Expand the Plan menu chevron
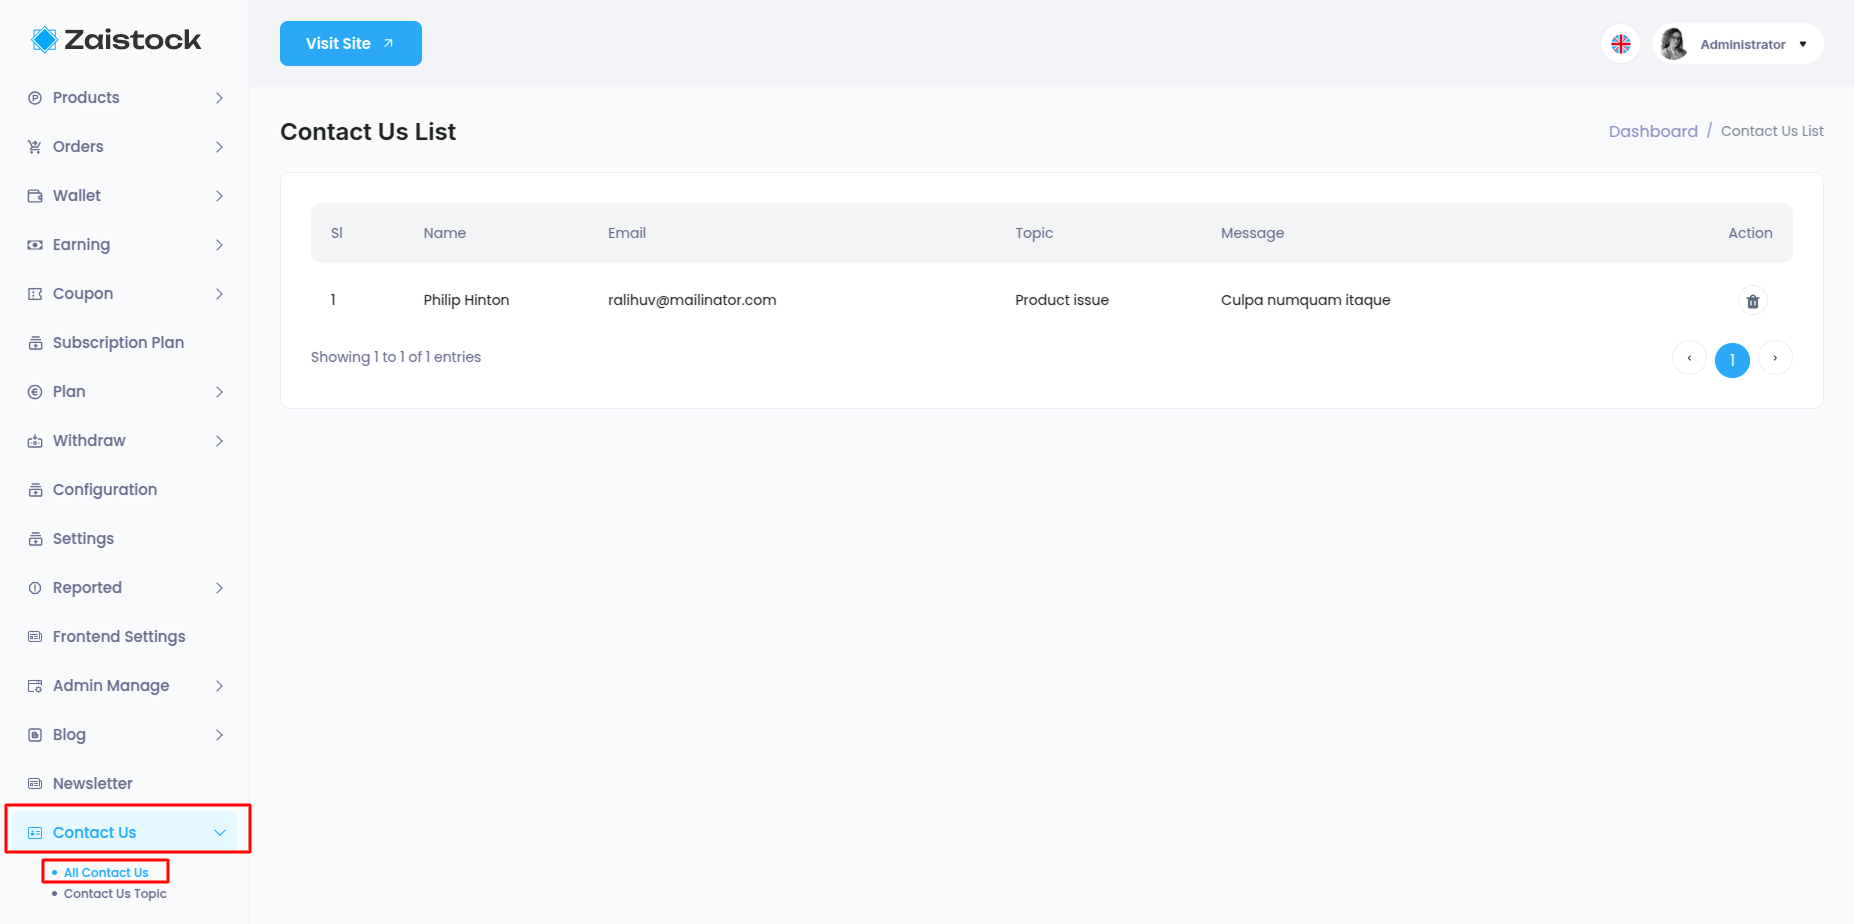Viewport: 1854px width, 924px height. (219, 392)
